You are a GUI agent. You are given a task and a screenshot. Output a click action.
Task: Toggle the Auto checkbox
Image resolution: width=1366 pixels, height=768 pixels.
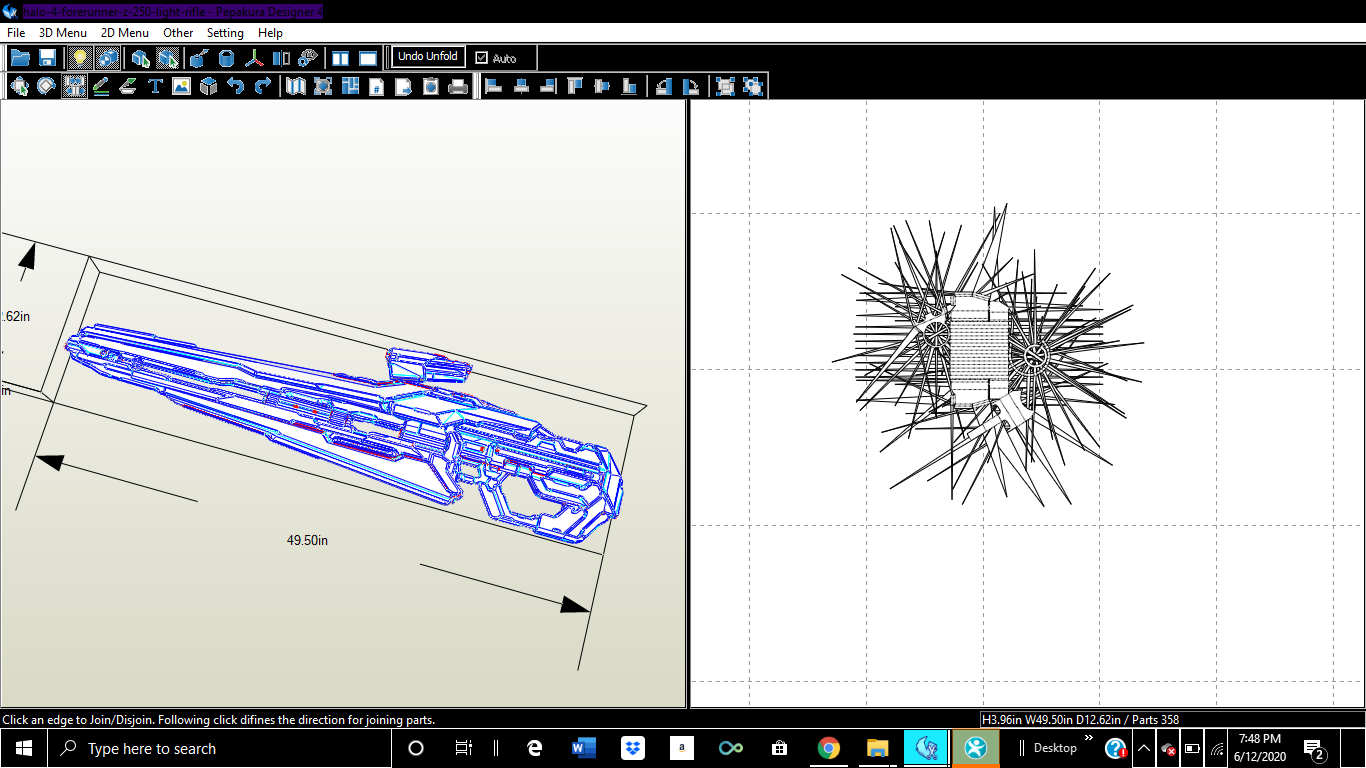[482, 58]
